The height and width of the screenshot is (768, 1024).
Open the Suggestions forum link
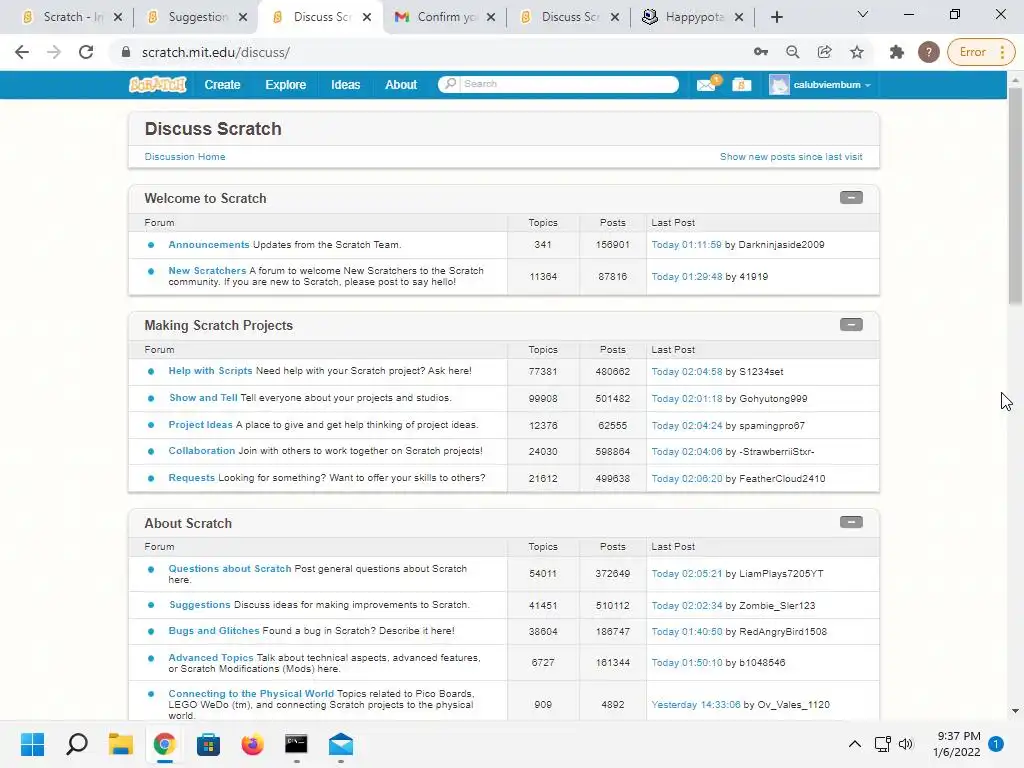(200, 605)
